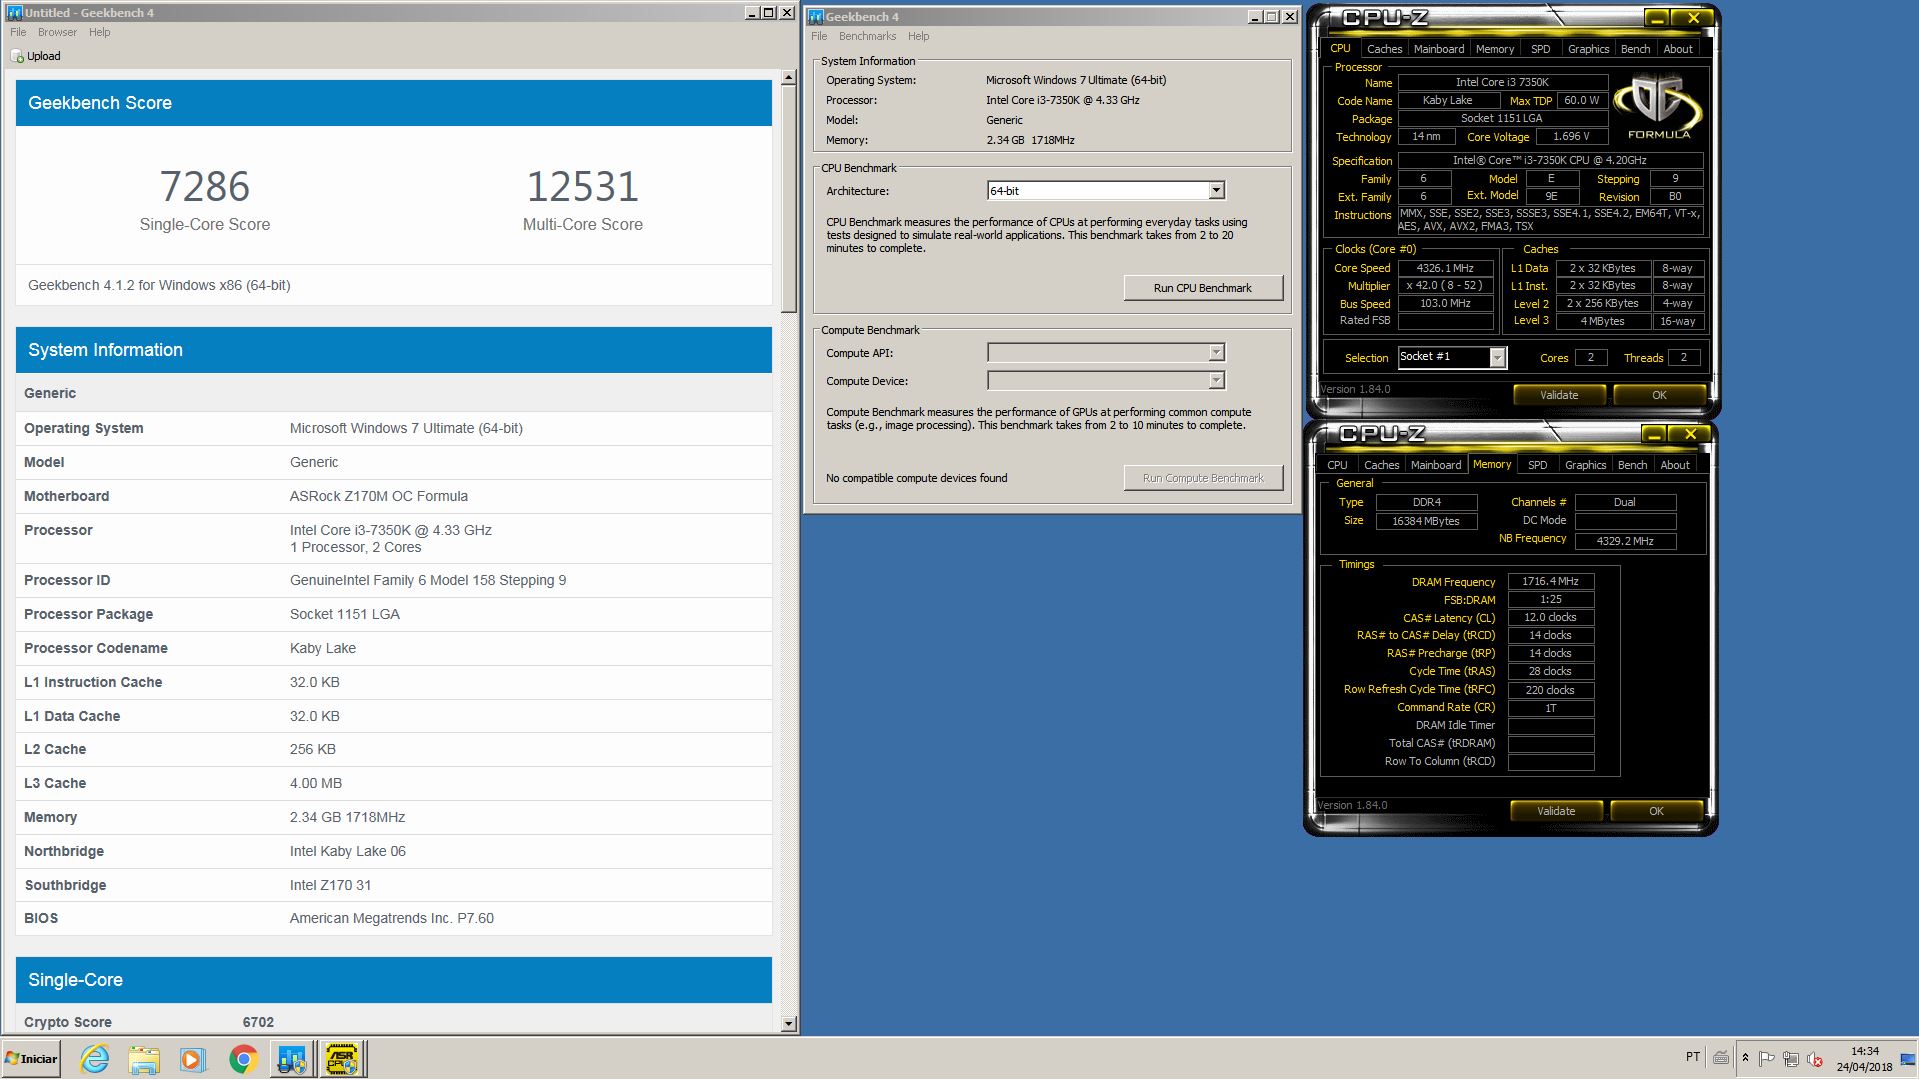Expand the Compute Device dropdown
The height and width of the screenshot is (1079, 1919).
(x=1216, y=381)
